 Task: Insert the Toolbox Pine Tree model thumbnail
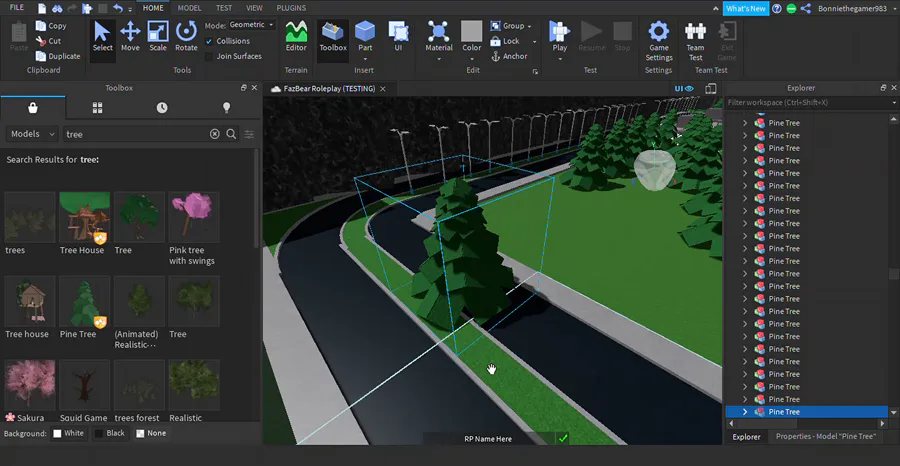coord(84,301)
